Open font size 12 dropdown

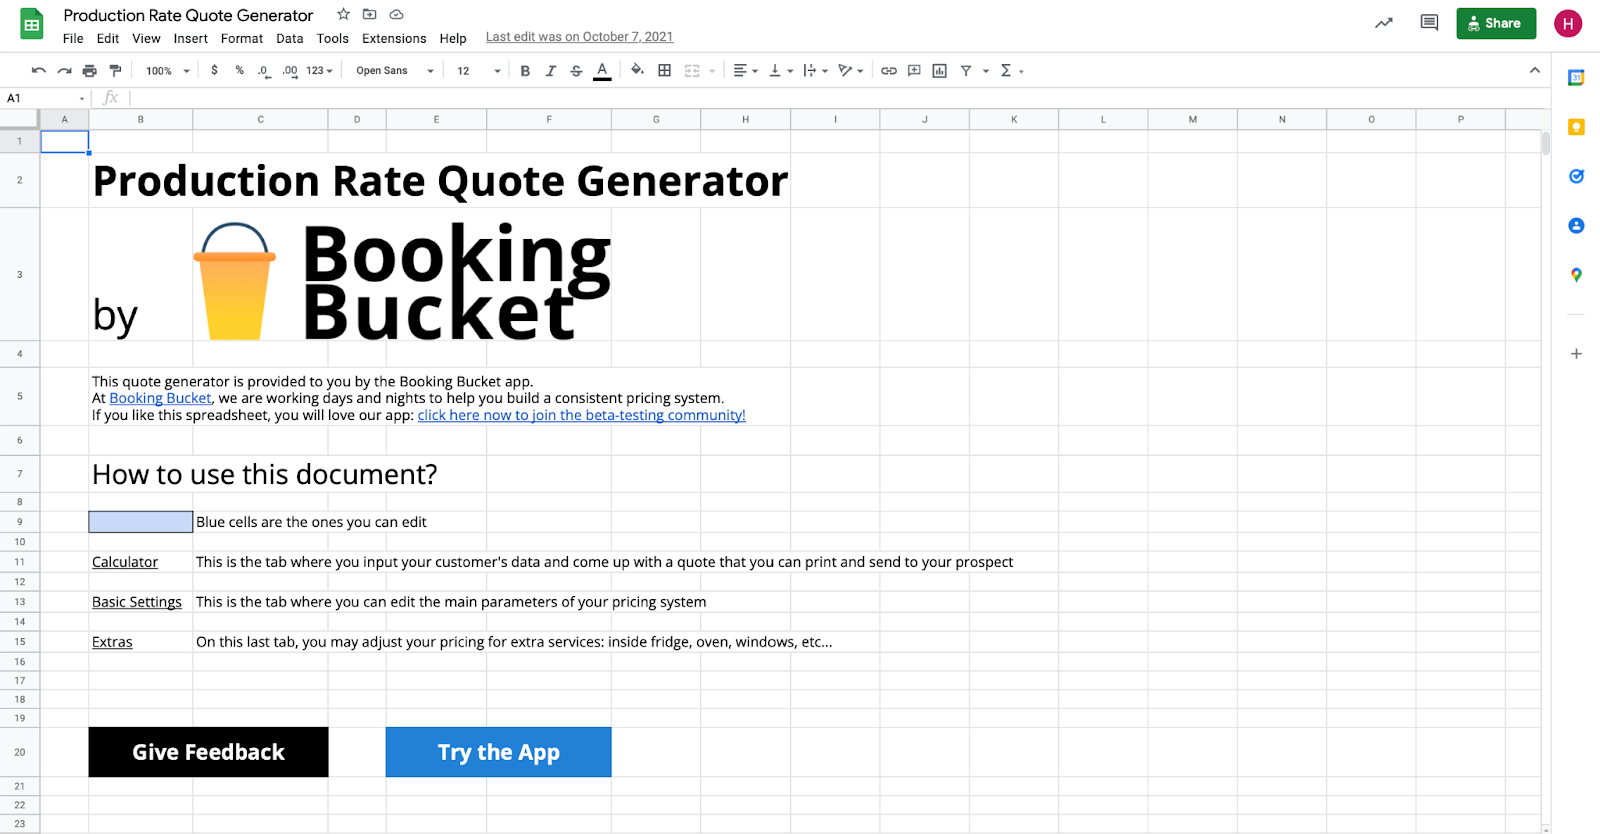pos(479,71)
